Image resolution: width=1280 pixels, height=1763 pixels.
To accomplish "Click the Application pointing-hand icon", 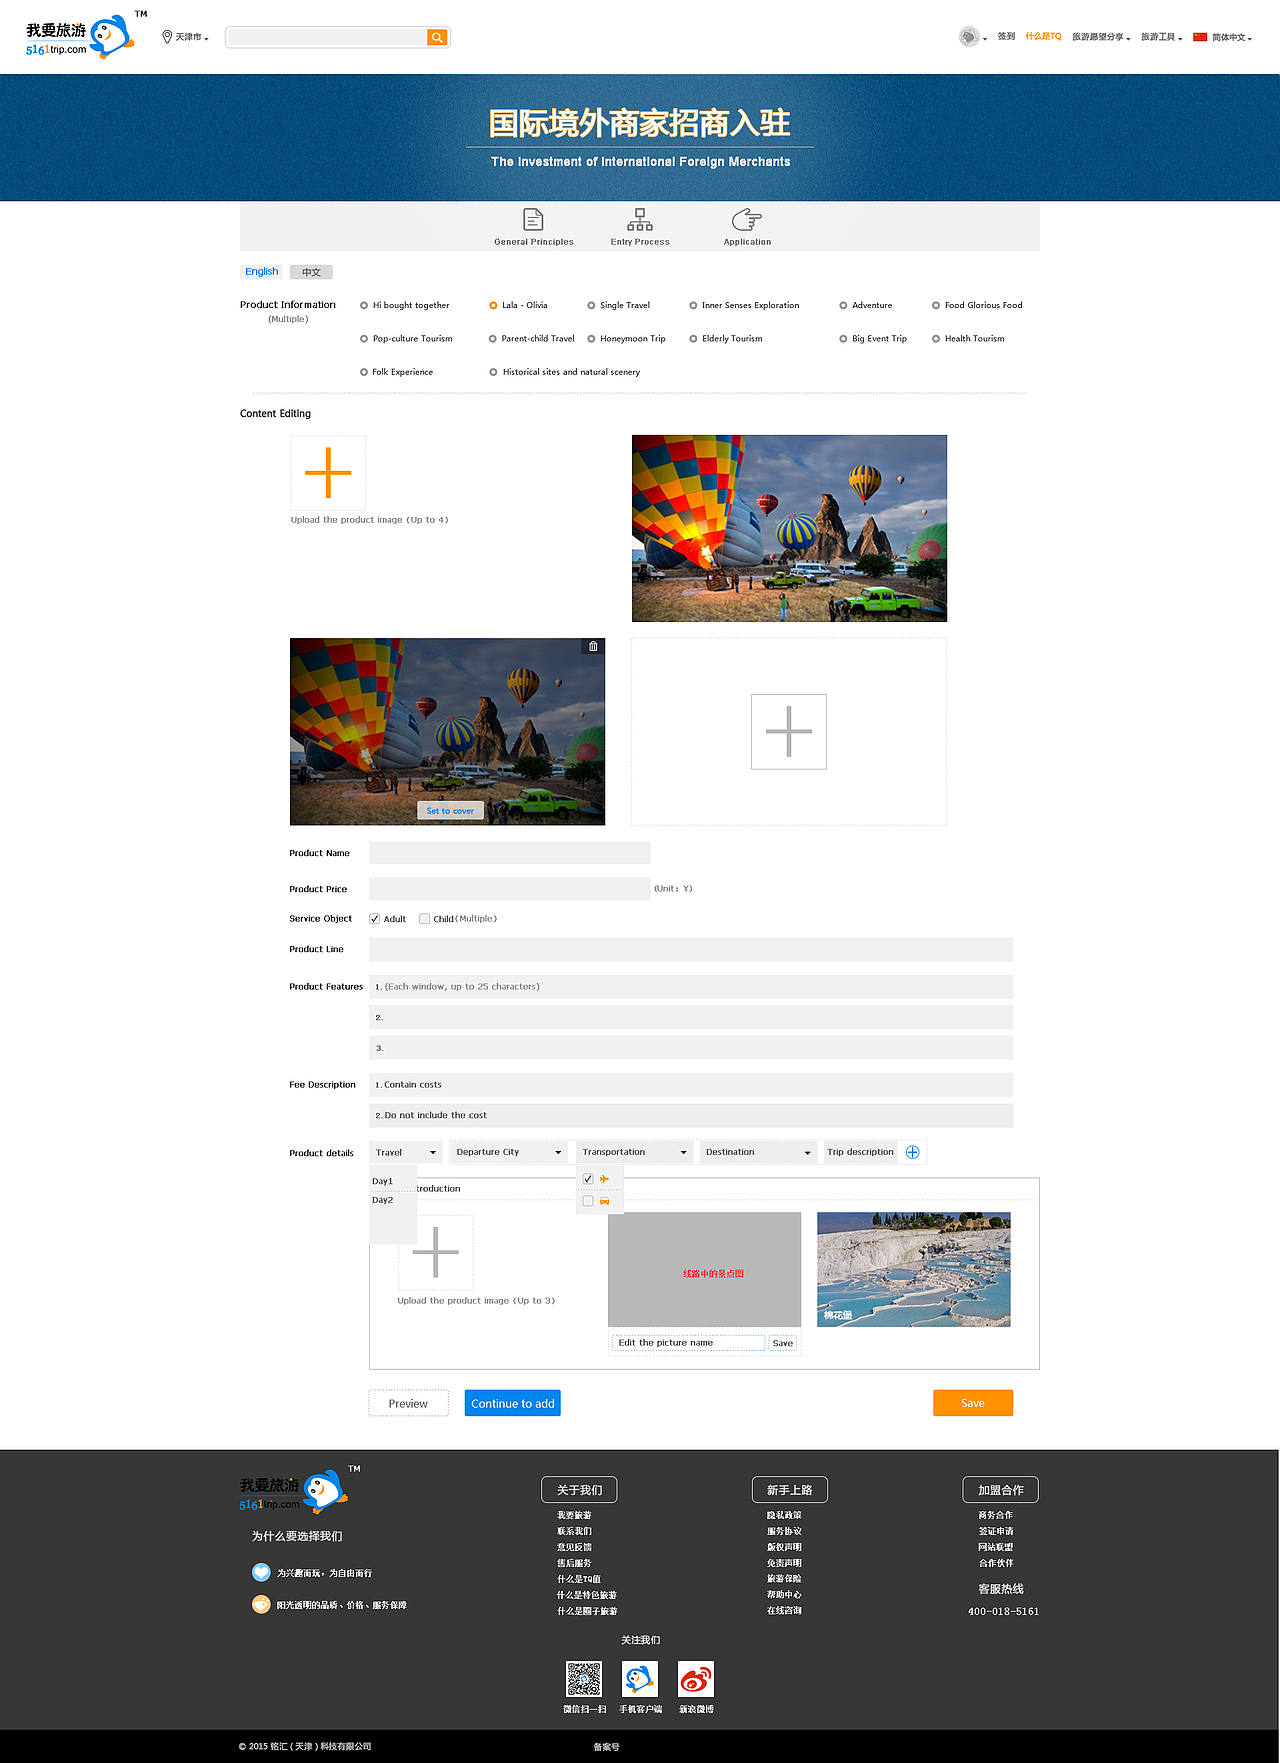I will point(747,219).
